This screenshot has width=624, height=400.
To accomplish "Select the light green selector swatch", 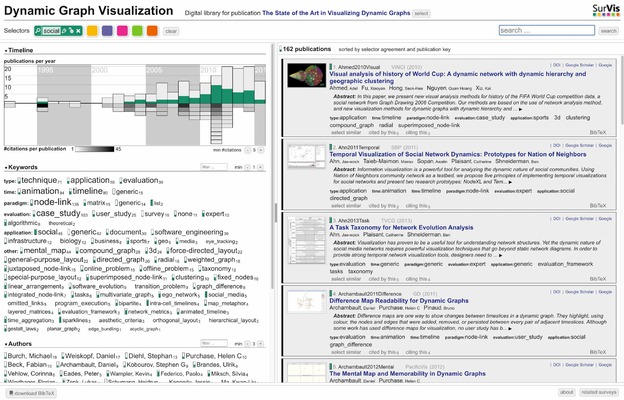I will pyautogui.click(x=137, y=31).
